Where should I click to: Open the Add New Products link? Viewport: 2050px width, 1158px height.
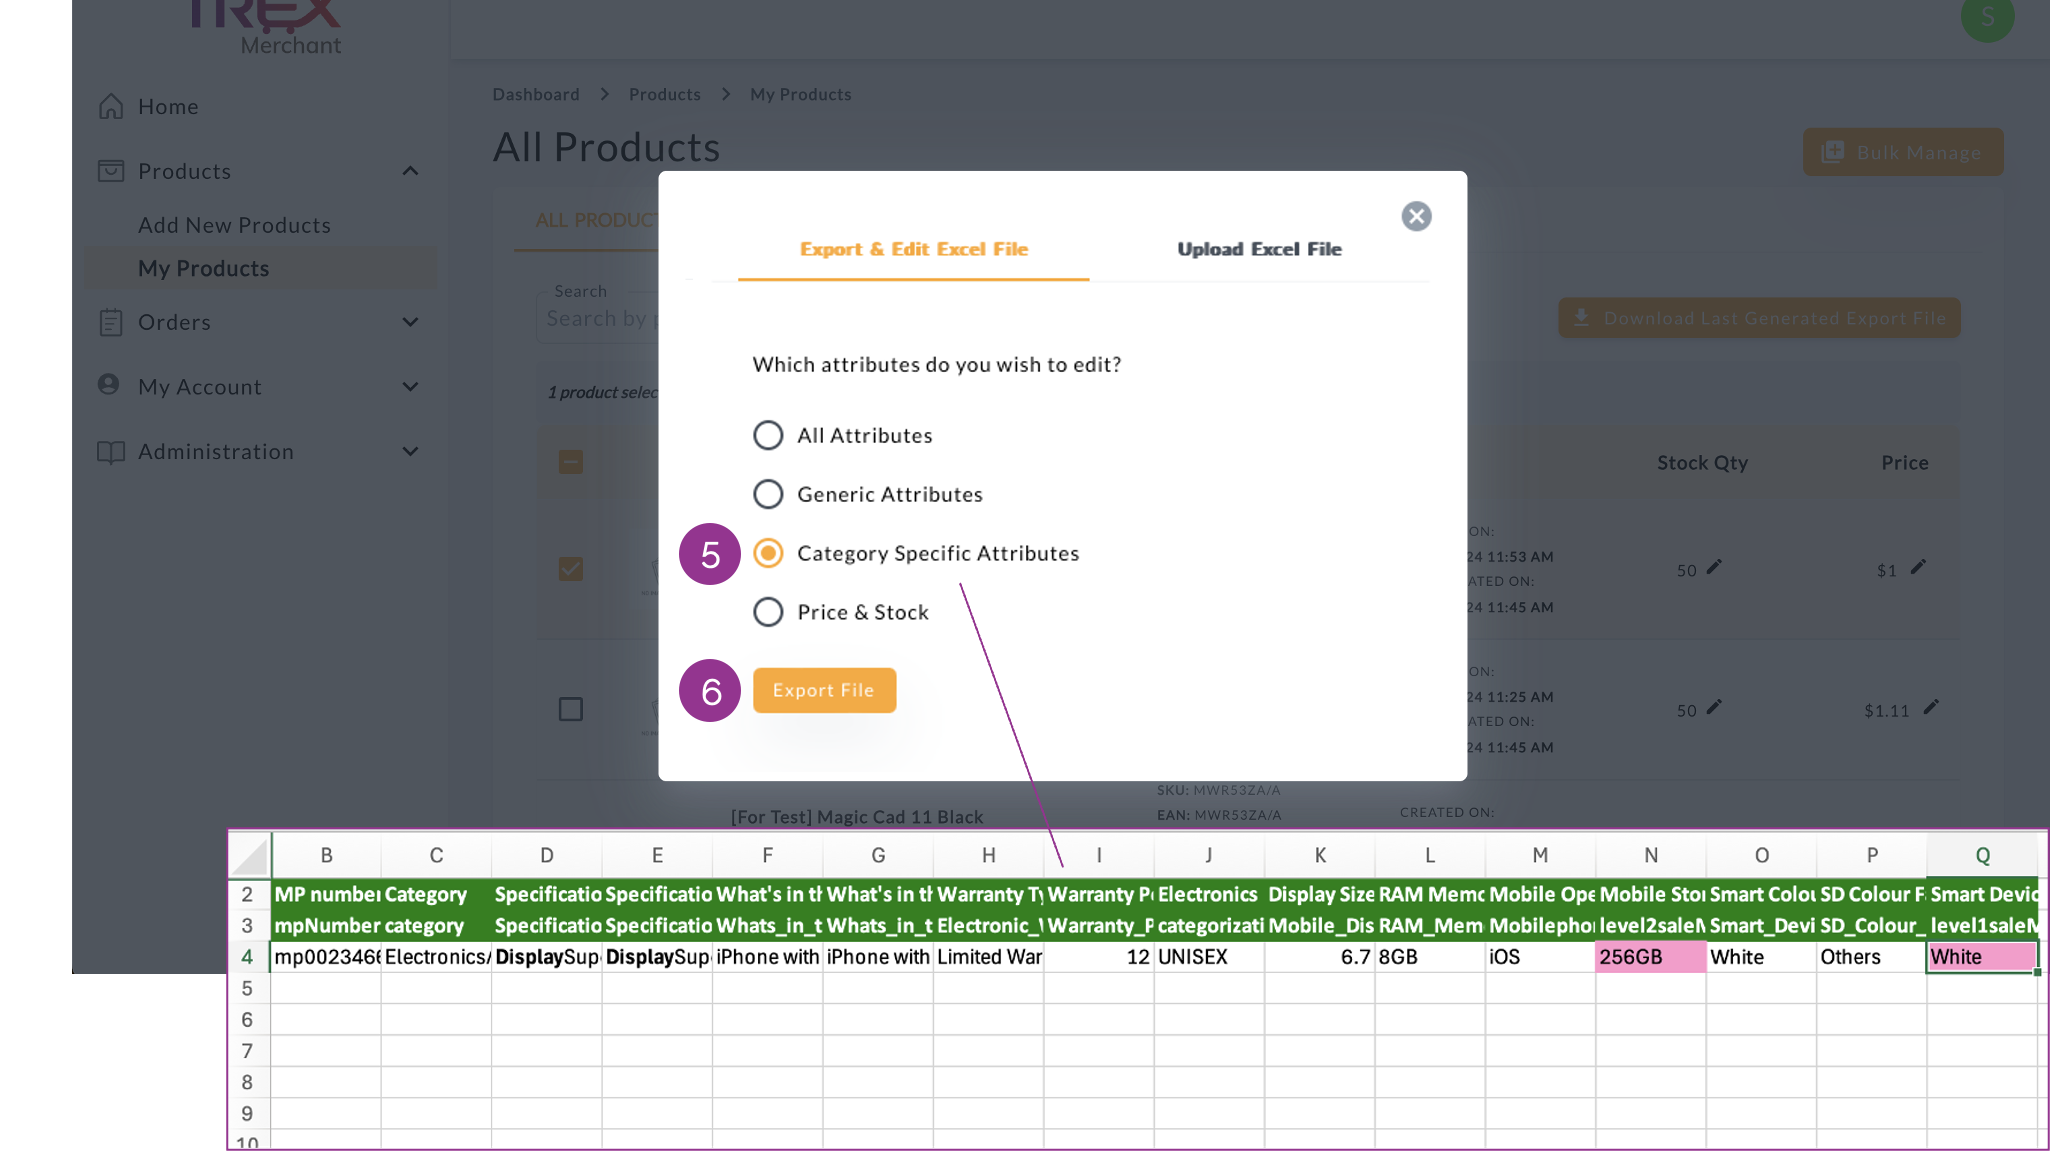point(234,225)
